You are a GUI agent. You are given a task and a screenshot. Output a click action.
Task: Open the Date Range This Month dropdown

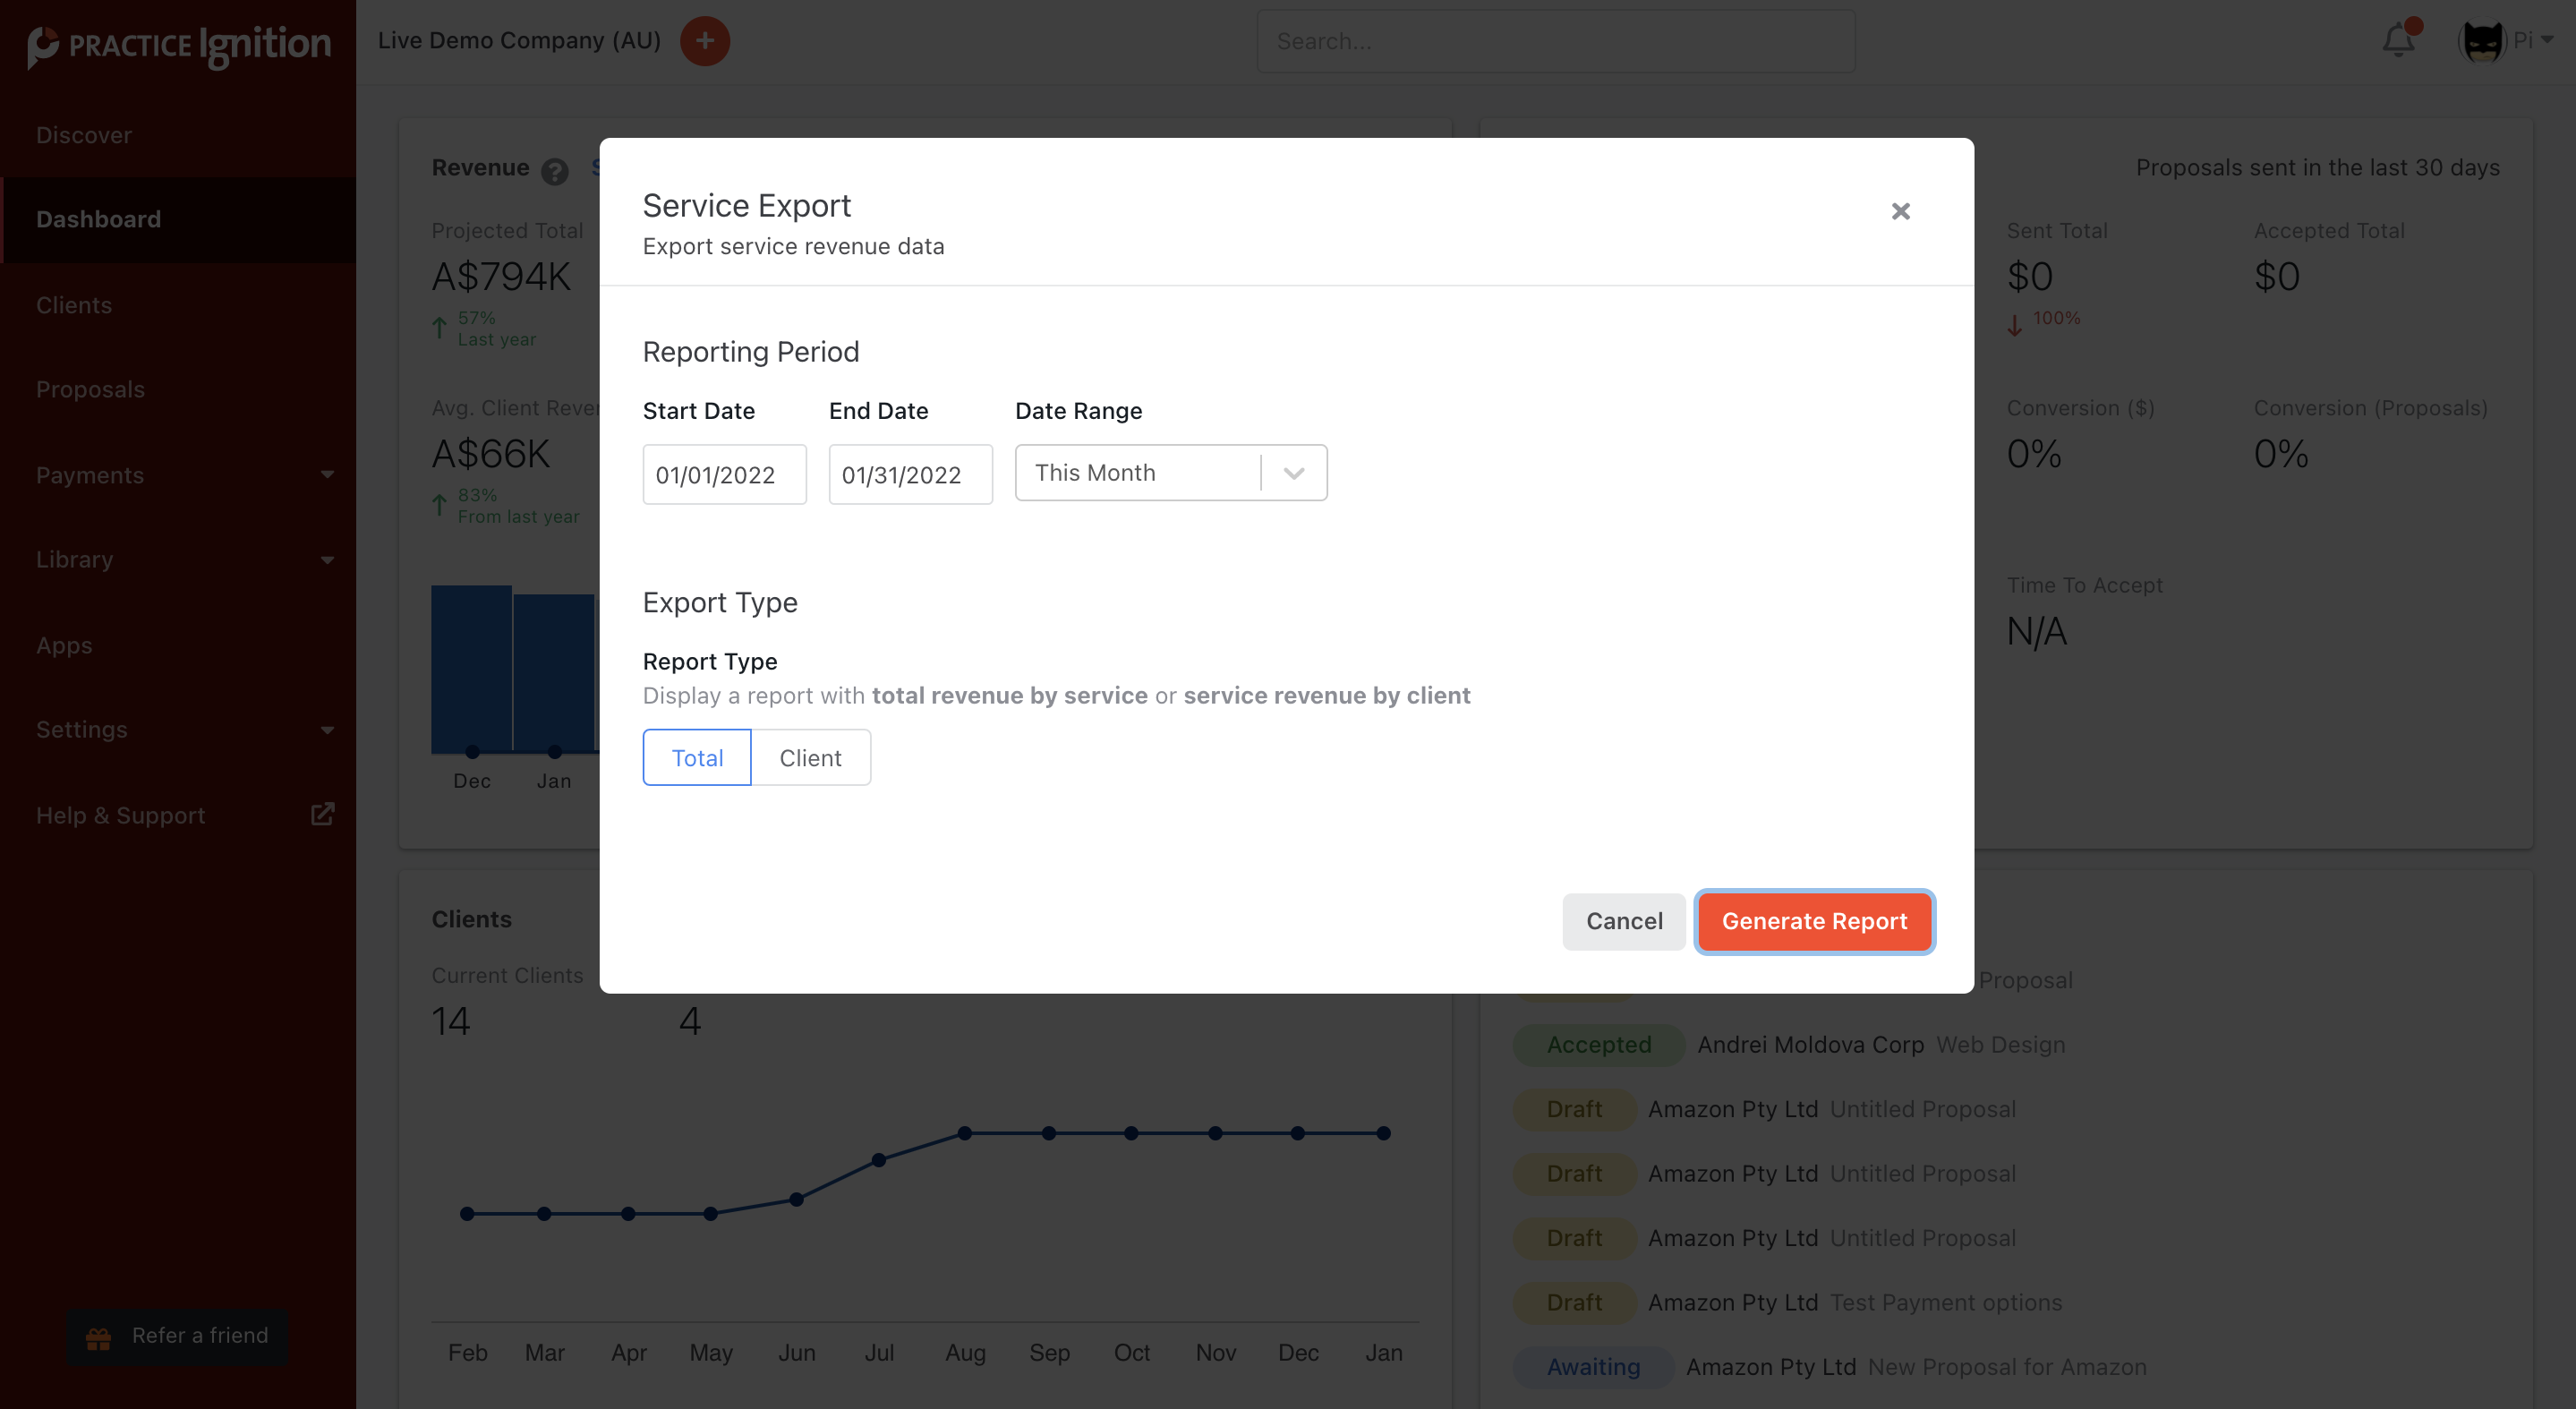click(x=1170, y=473)
